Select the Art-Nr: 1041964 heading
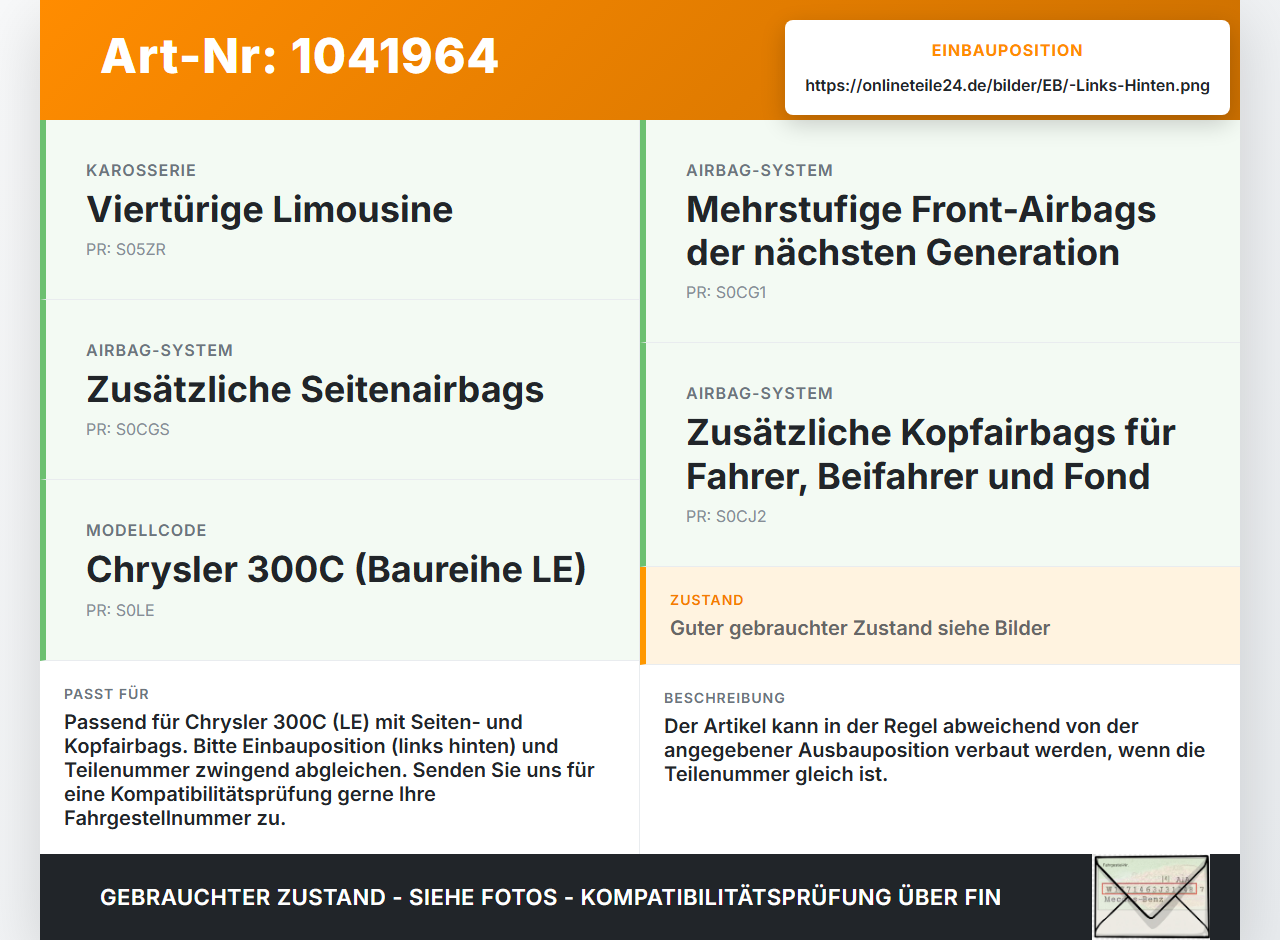Viewport: 1280px width, 940px height. [299, 56]
